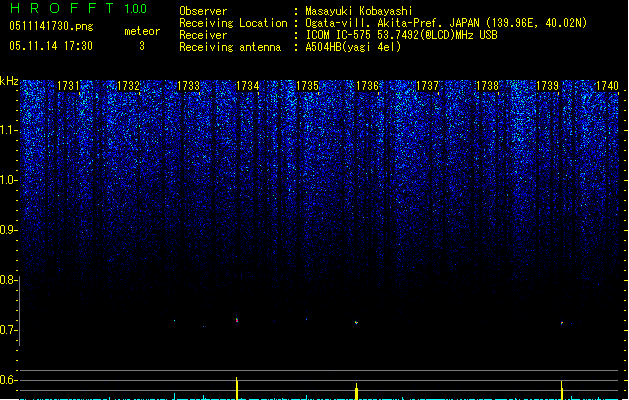Viewport: 629px width, 400px height.
Task: Click the 1731 time marker
Action: (68, 86)
